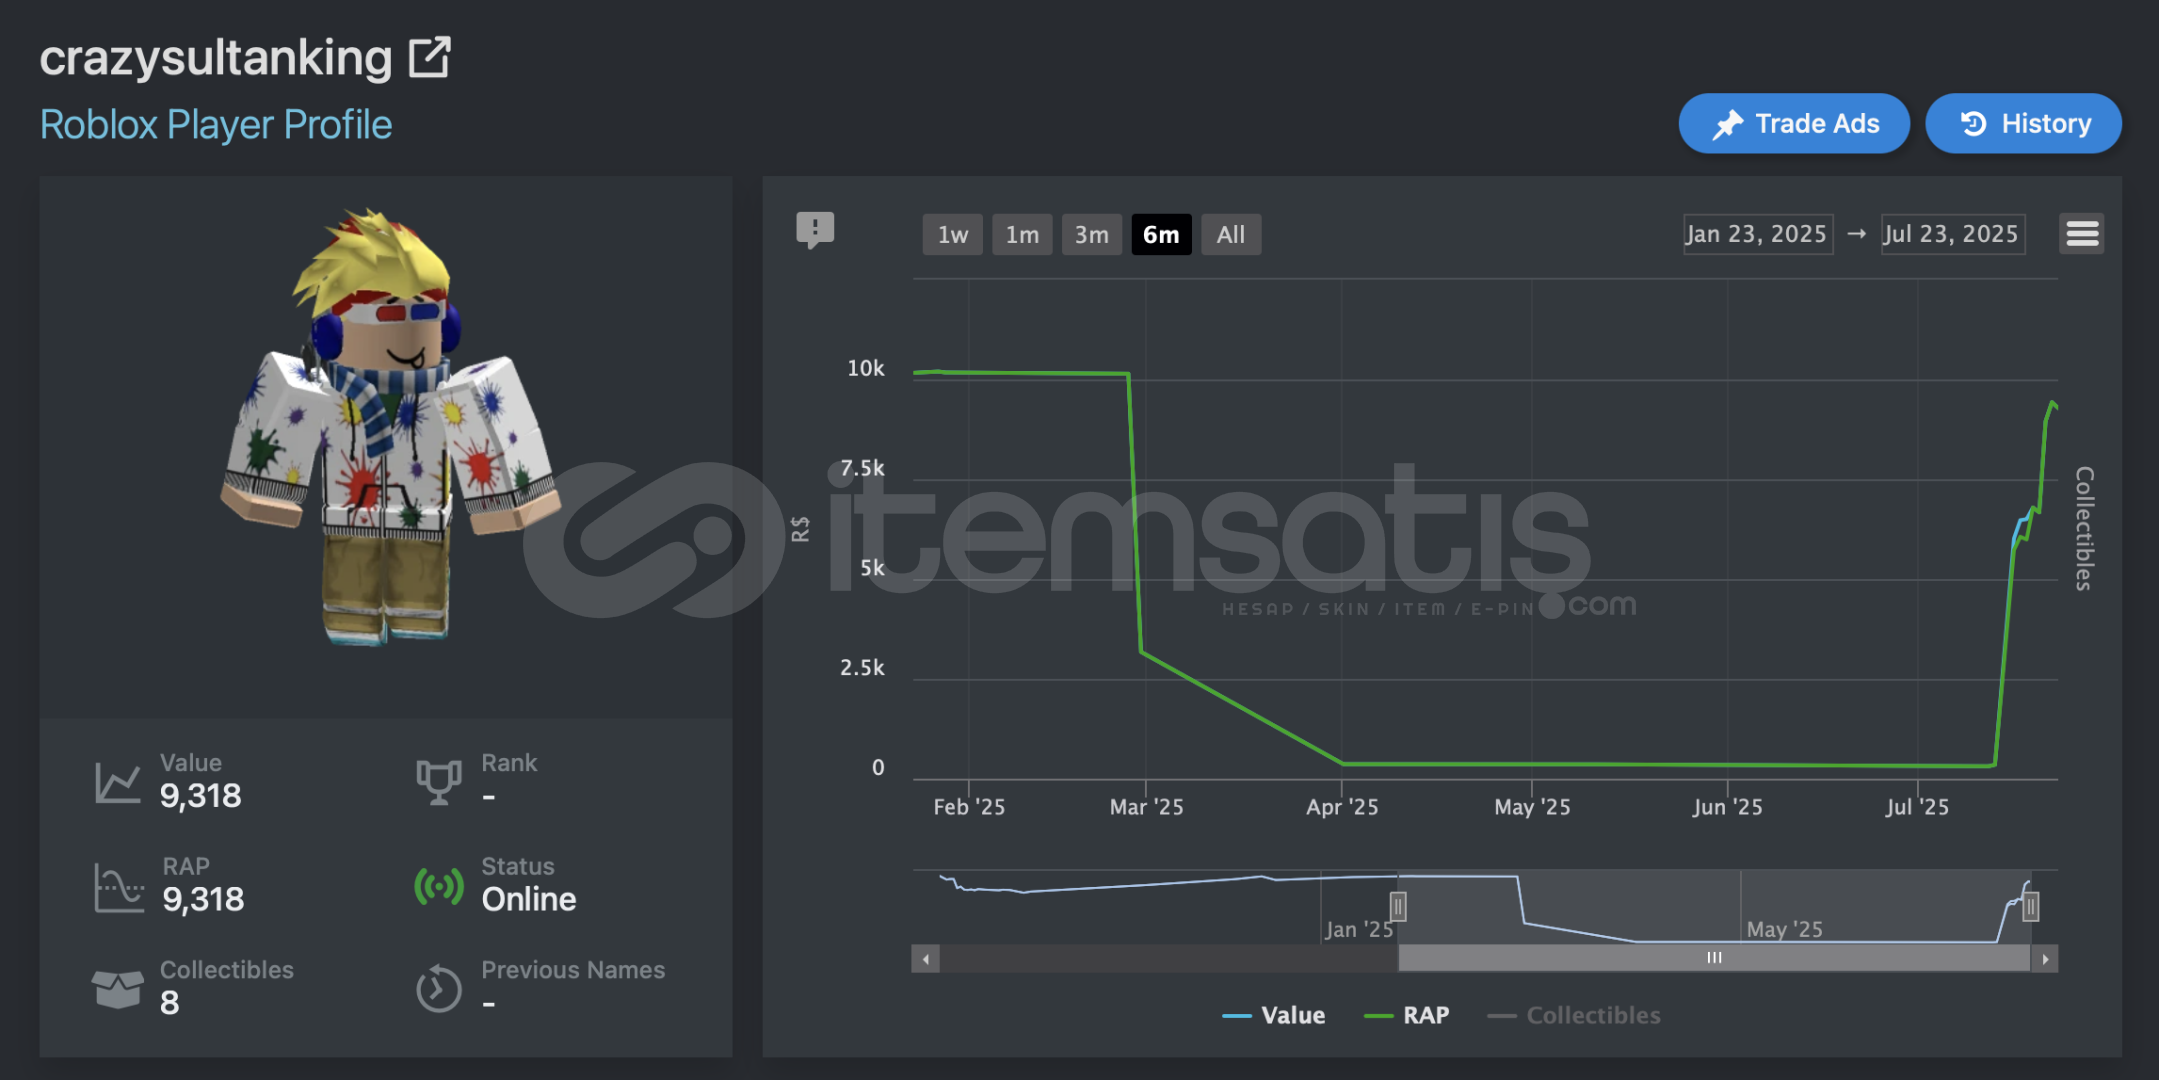Click the player avatar render
This screenshot has width=2159, height=1080.
[389, 428]
